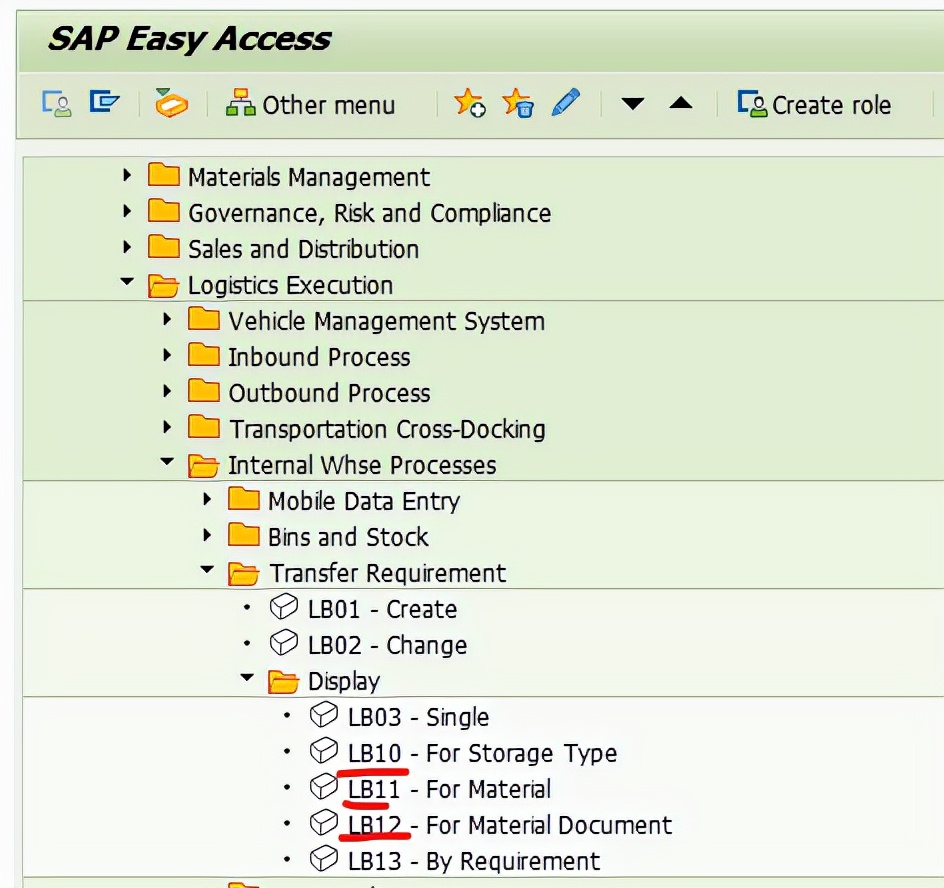Click Create role button text

click(831, 105)
